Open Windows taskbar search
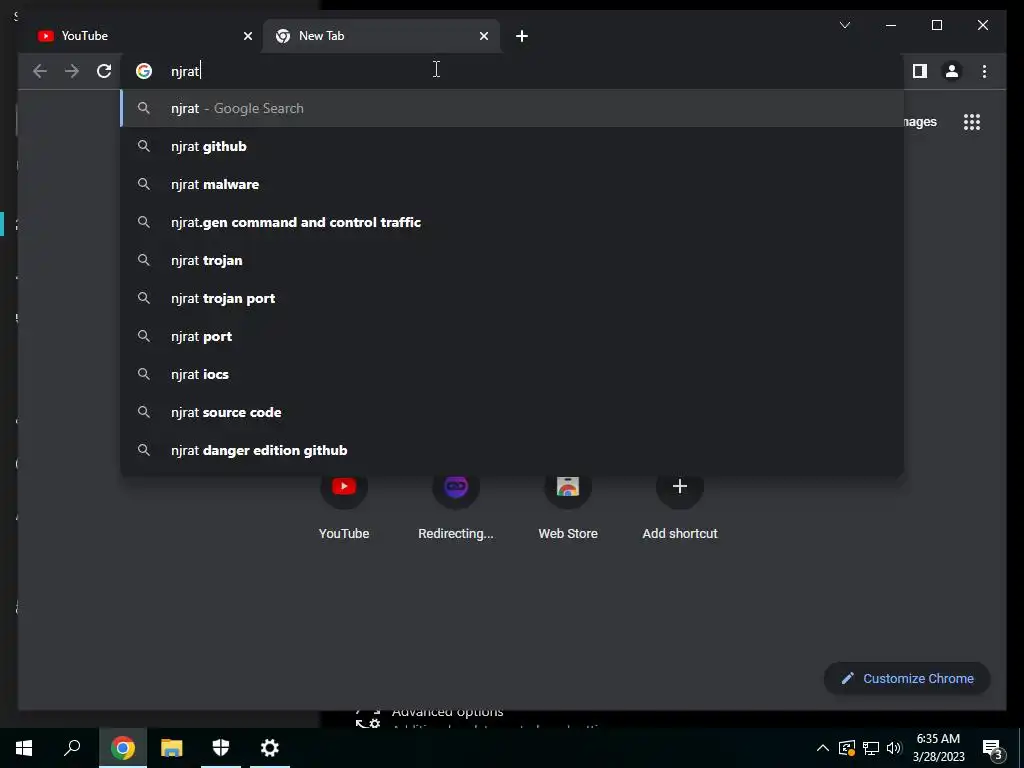Viewport: 1024px width, 768px height. (x=72, y=748)
